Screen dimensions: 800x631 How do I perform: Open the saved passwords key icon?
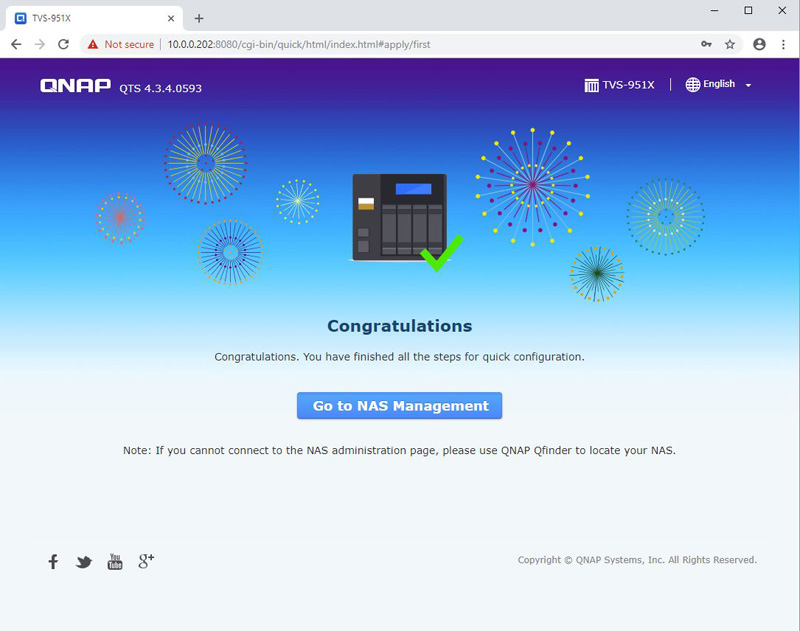(706, 44)
